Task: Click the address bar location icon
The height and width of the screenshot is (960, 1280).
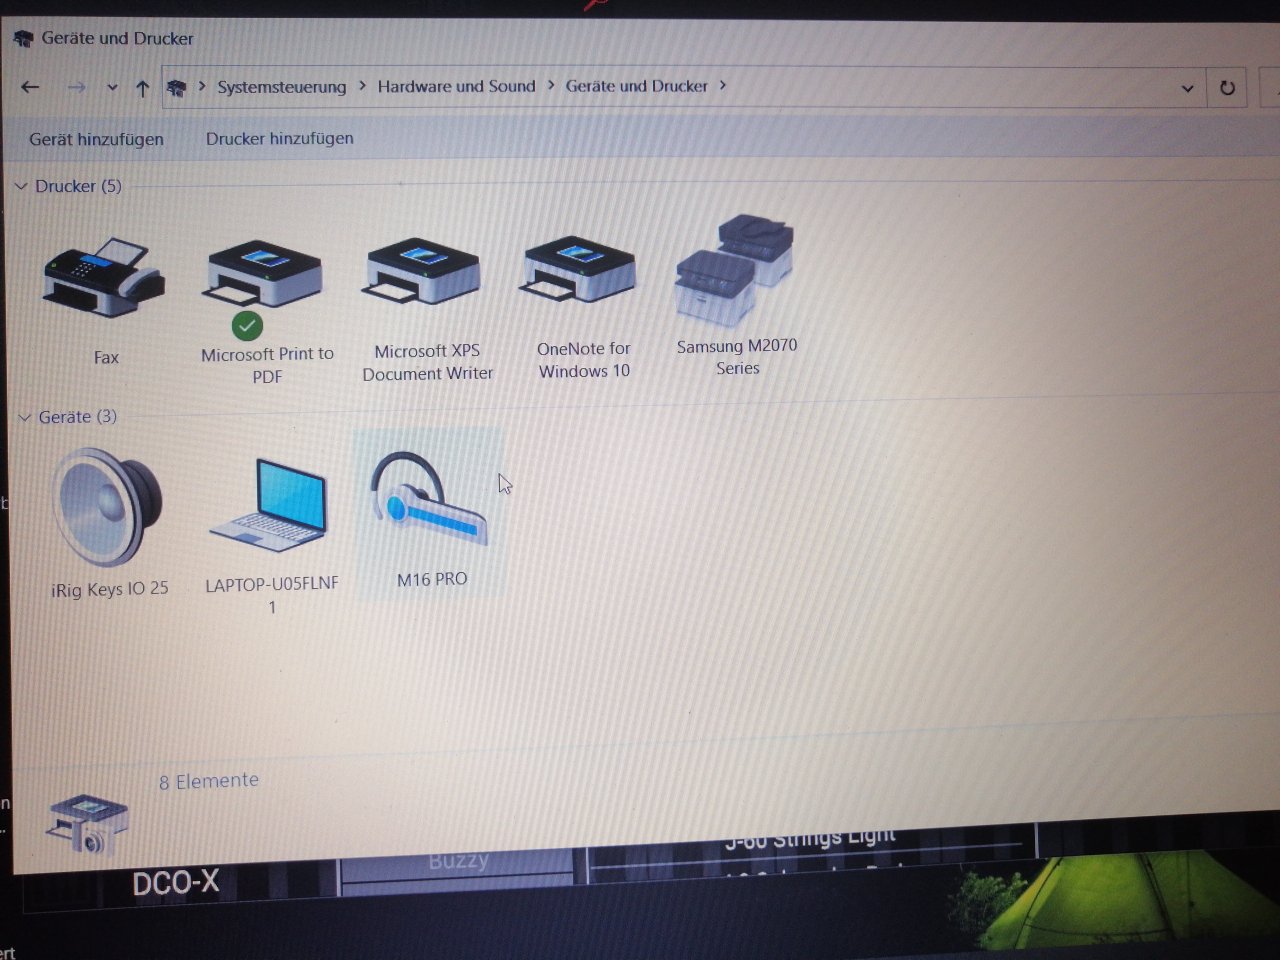Action: click(176, 89)
